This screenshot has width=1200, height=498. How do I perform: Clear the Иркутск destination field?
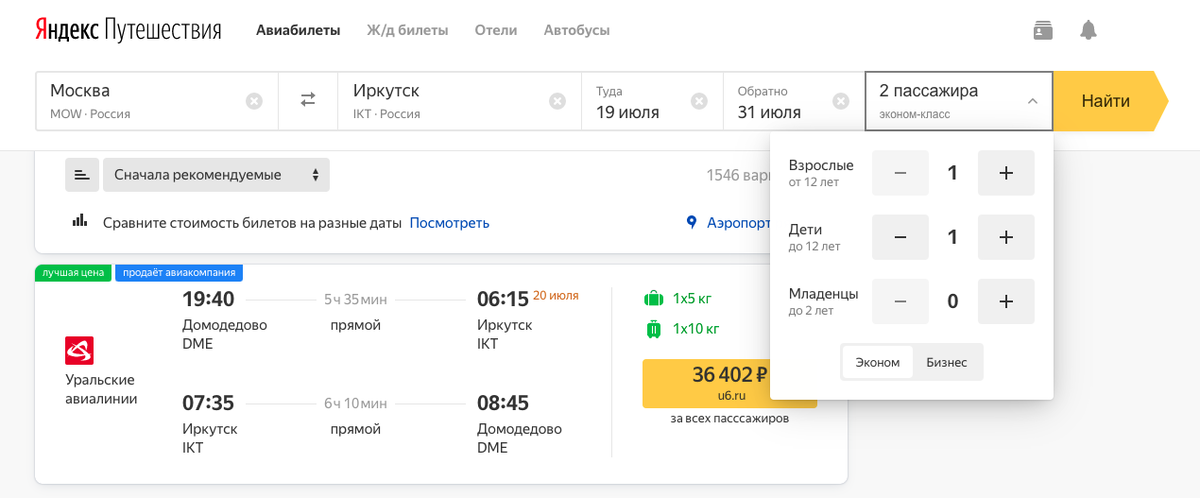(x=557, y=100)
